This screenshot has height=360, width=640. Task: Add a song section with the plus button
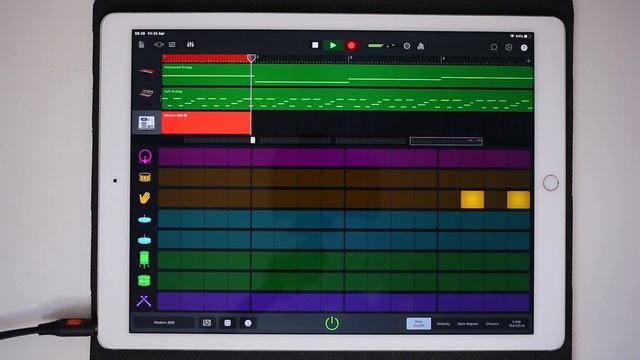(528, 61)
